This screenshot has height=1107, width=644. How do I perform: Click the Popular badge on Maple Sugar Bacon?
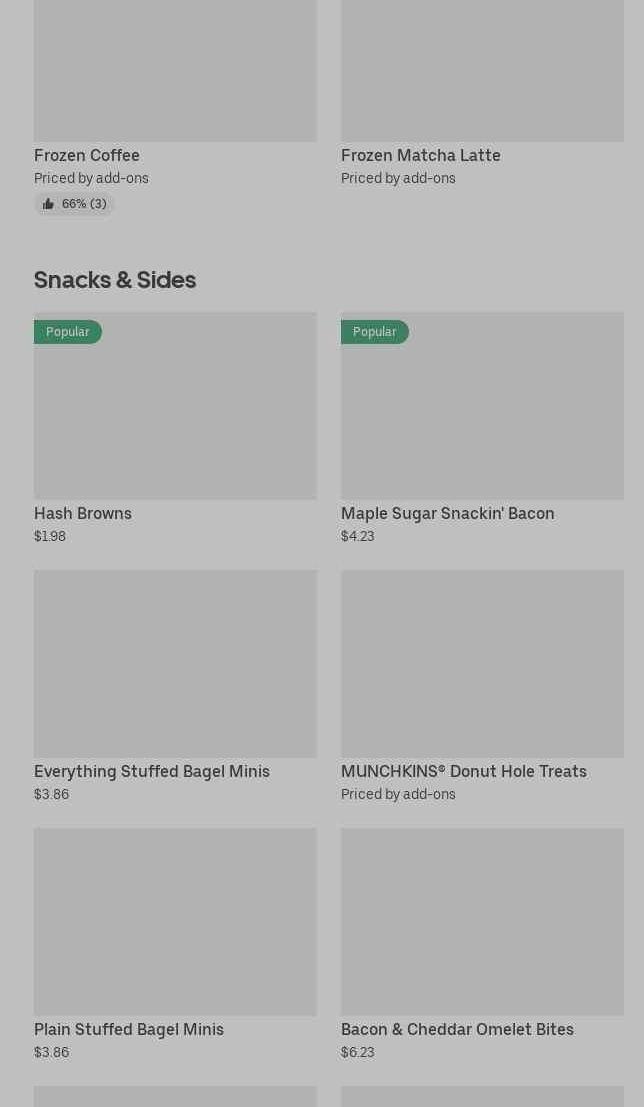click(x=374, y=332)
